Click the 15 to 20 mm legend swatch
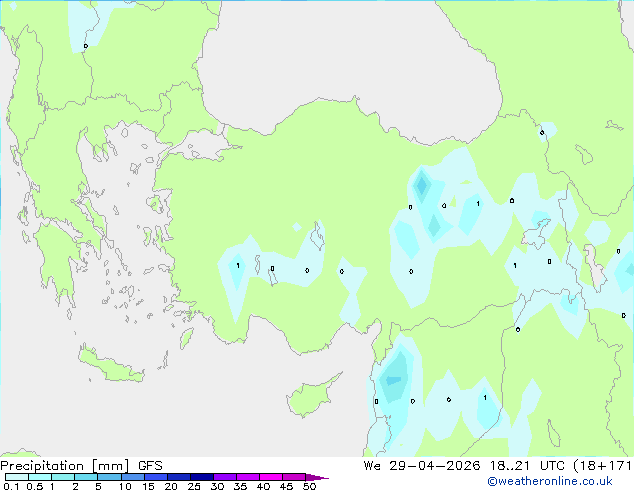 pyautogui.click(x=155, y=477)
